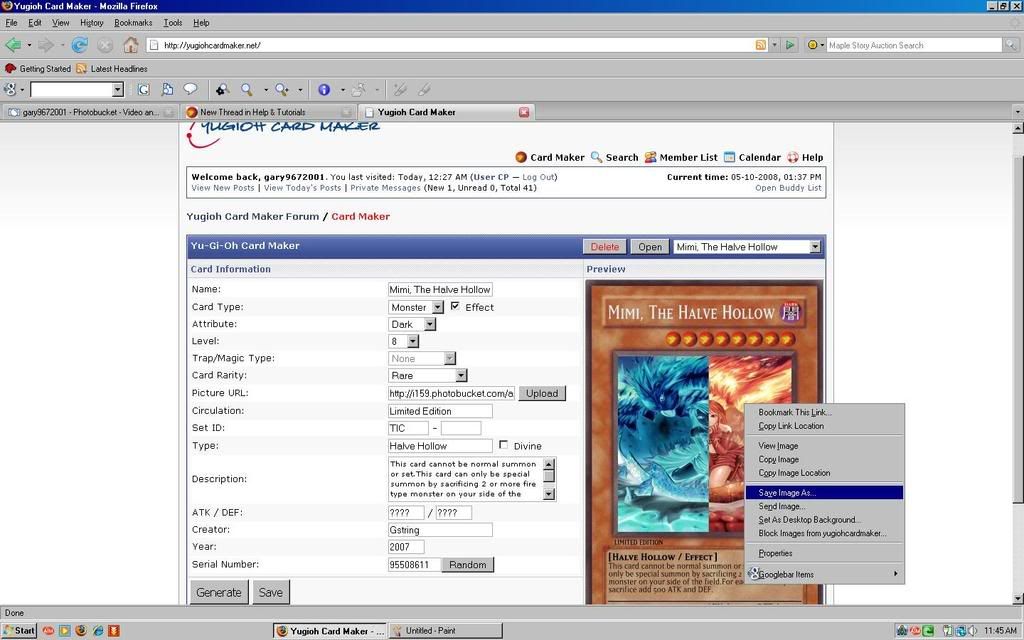Click the Random serial number button
The image size is (1024, 640).
click(x=467, y=565)
